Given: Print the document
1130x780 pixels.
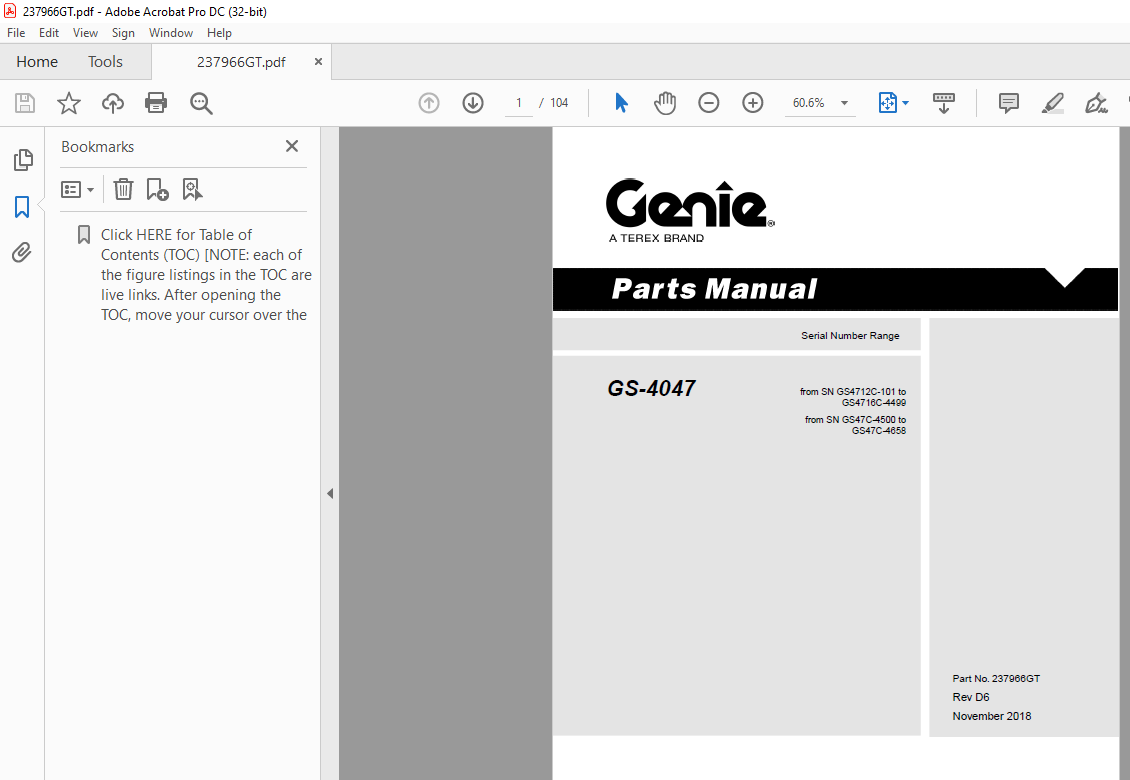Looking at the screenshot, I should (x=156, y=103).
